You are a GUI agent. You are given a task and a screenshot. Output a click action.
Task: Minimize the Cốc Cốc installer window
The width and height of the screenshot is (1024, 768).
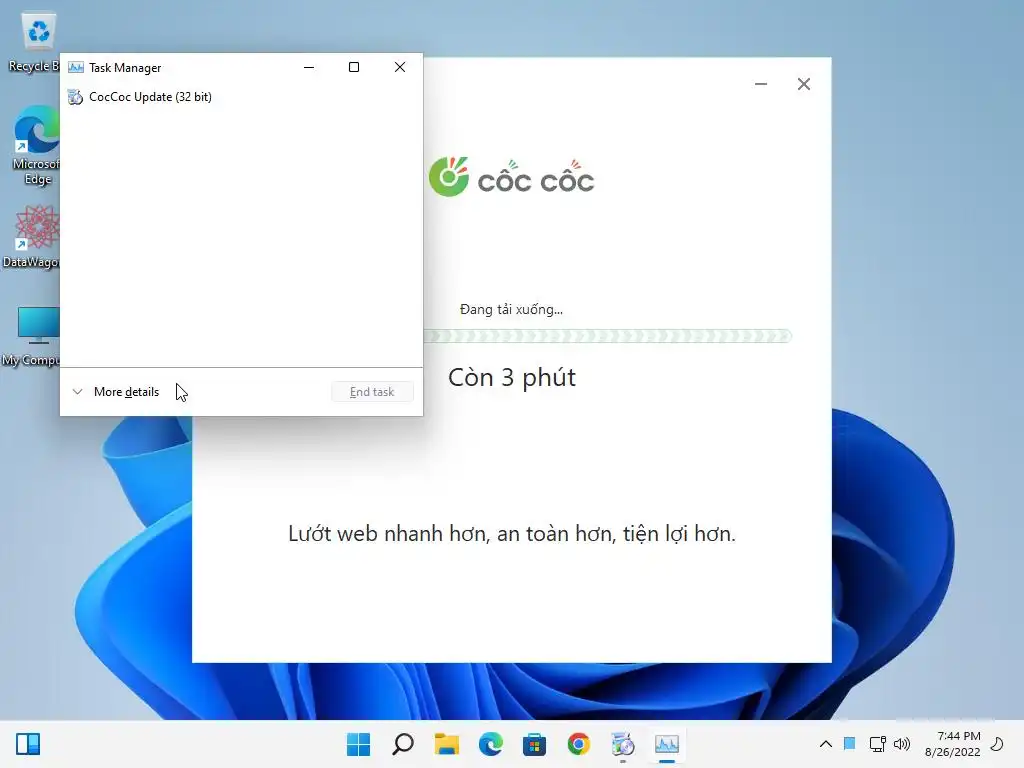coord(761,84)
